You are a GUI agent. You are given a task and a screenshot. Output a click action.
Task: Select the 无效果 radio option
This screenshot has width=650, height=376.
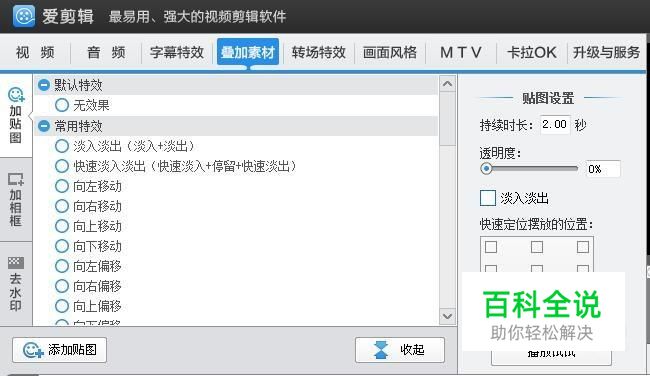62,105
